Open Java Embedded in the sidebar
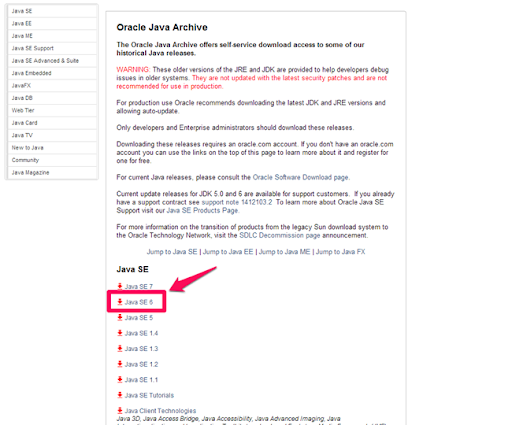This screenshot has width=512, height=425. (52, 73)
